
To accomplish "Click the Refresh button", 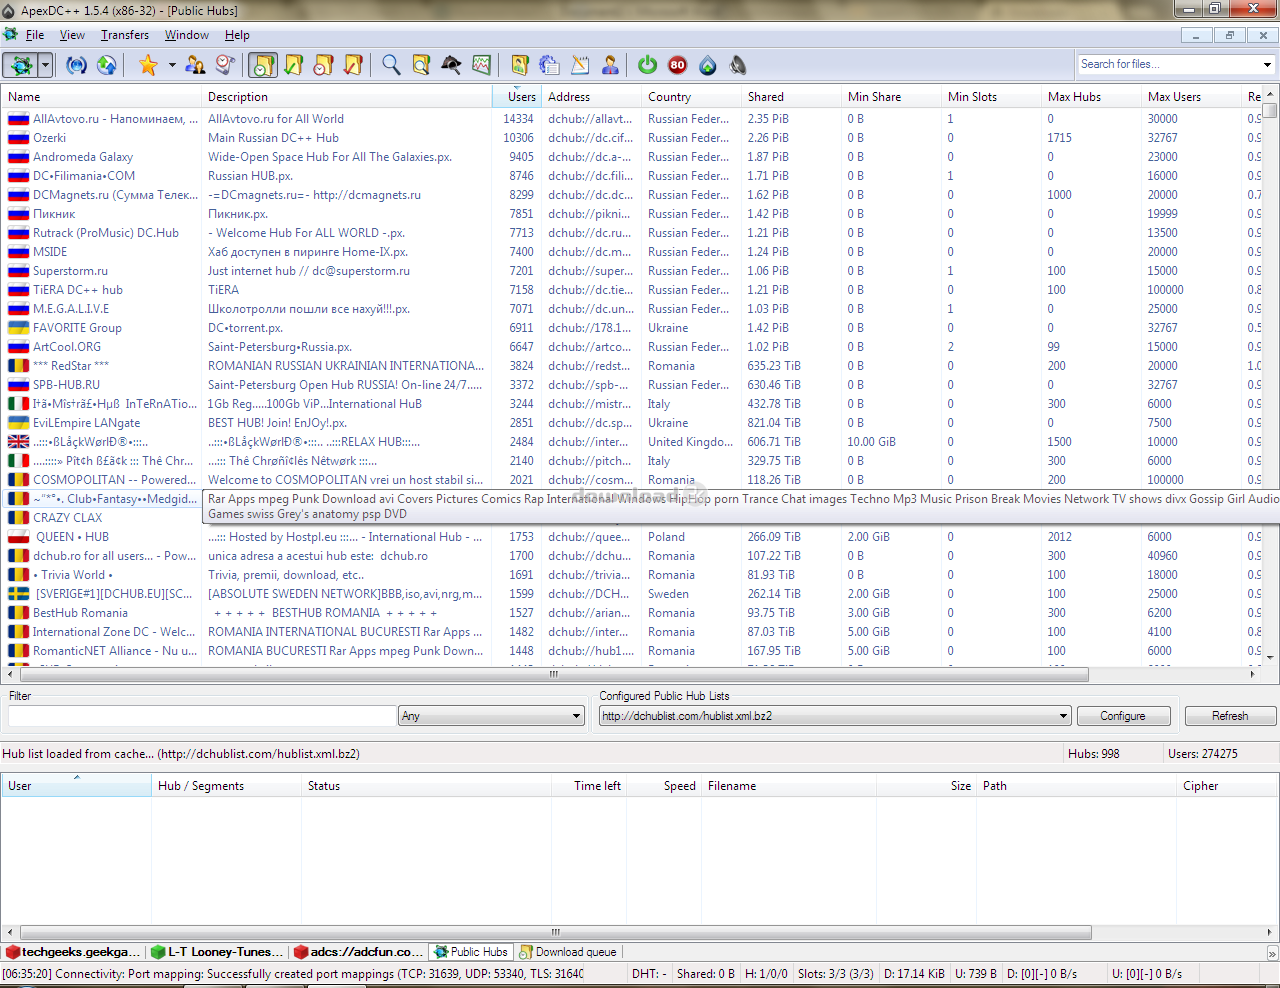I will pyautogui.click(x=1230, y=716).
